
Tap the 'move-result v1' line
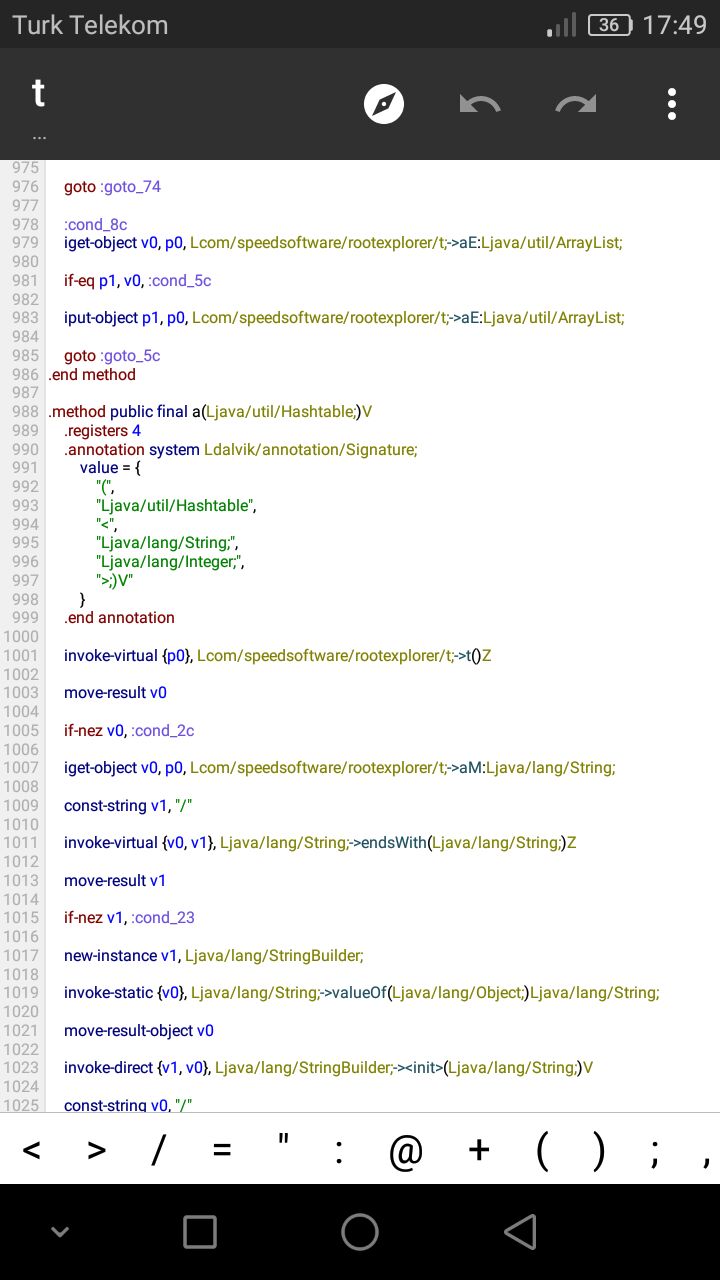click(115, 881)
